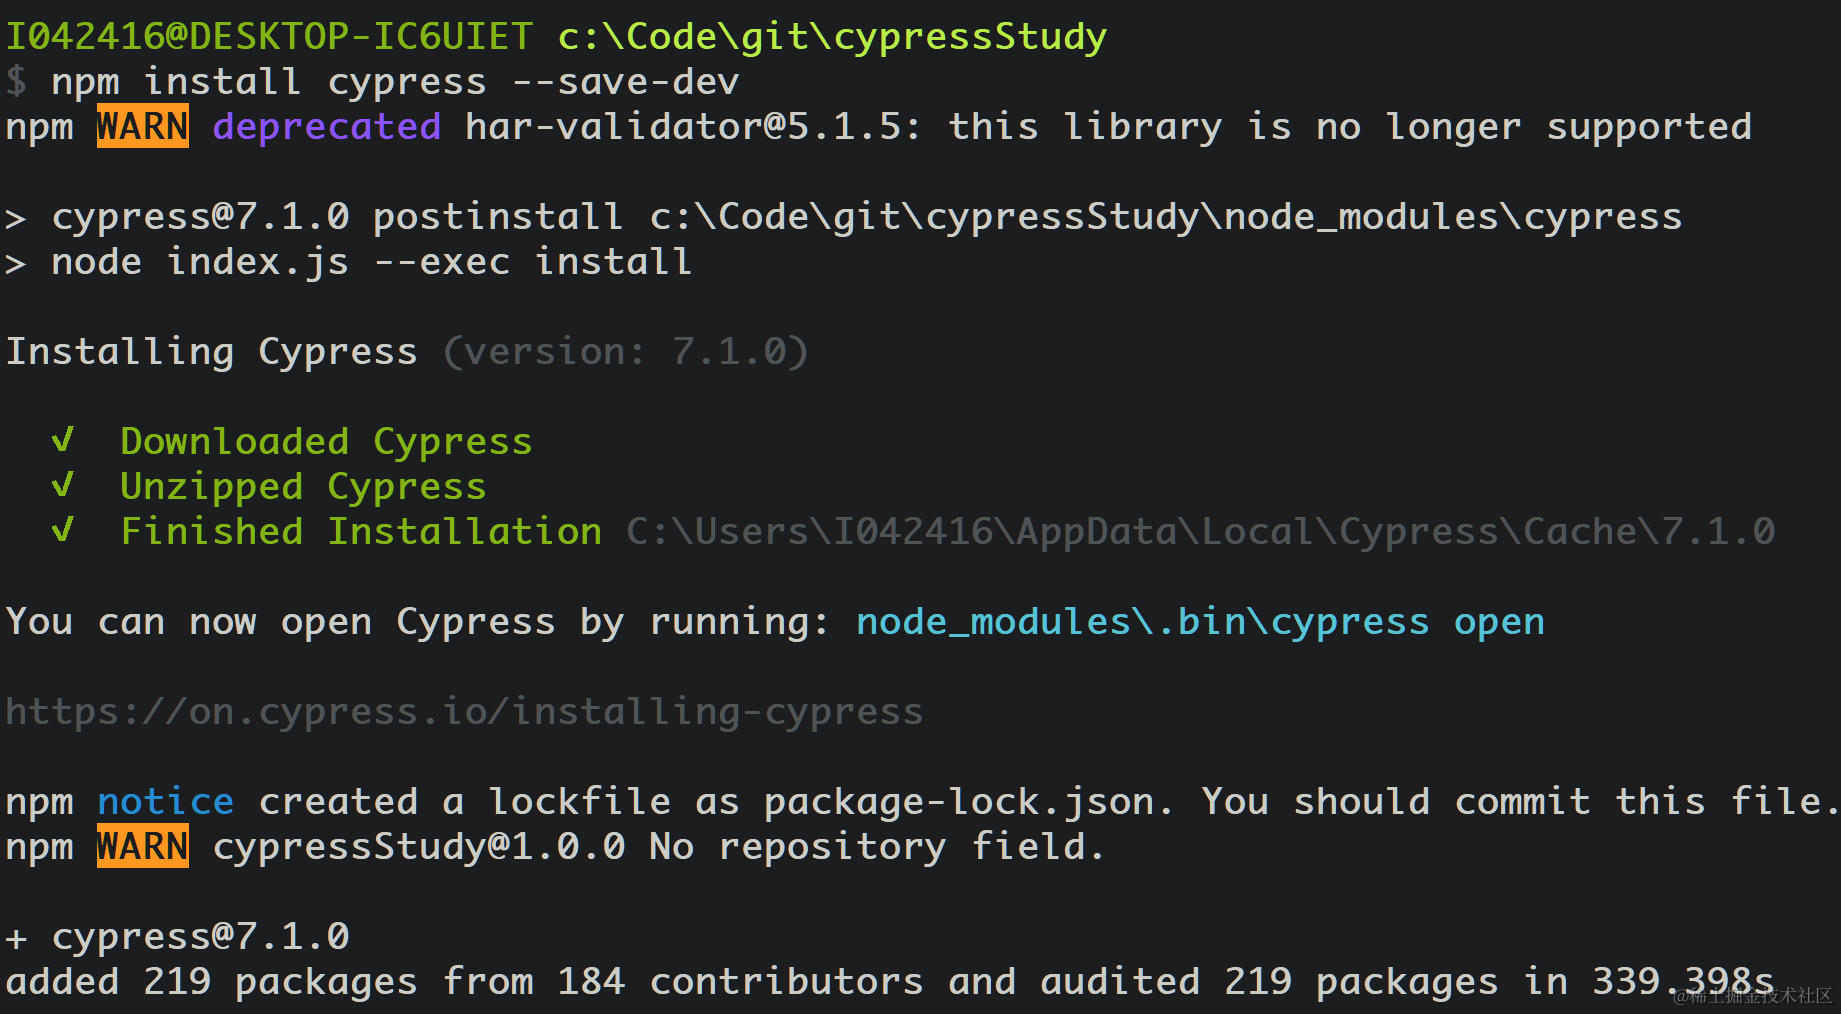Click the '$' prompt symbol
Image resolution: width=1841 pixels, height=1014 pixels.
click(x=16, y=82)
